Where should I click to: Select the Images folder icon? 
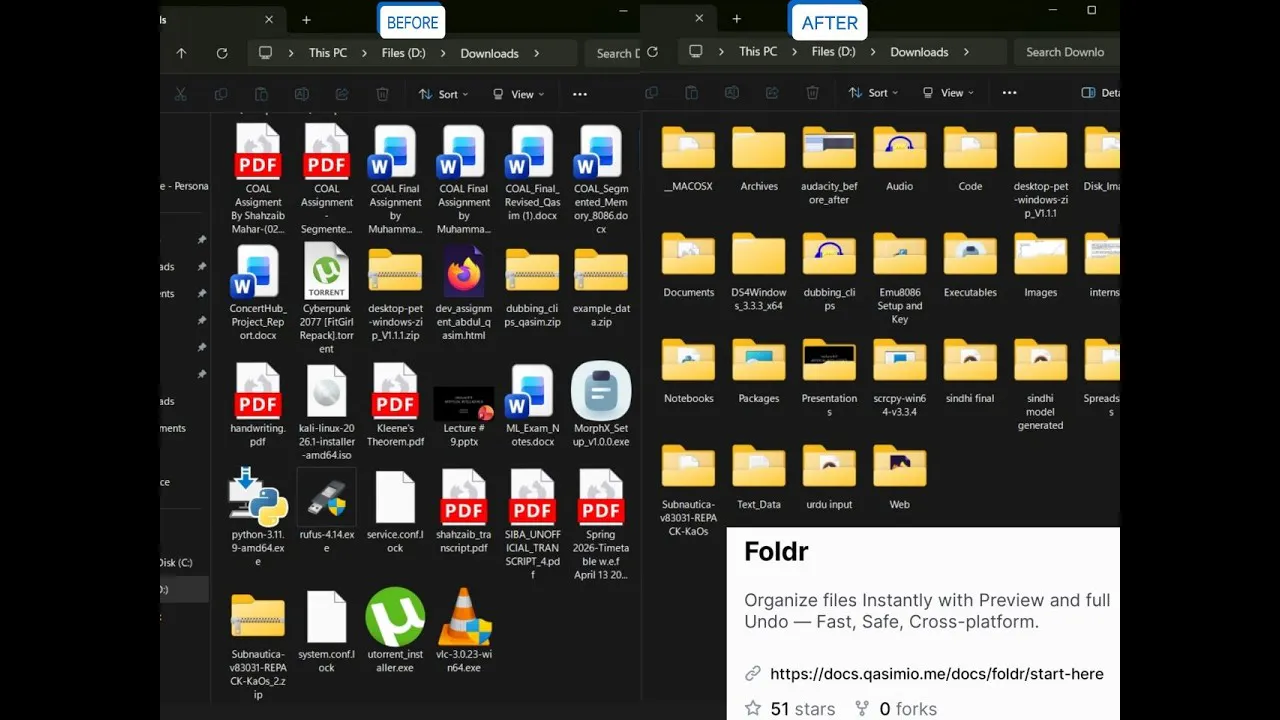1040,254
